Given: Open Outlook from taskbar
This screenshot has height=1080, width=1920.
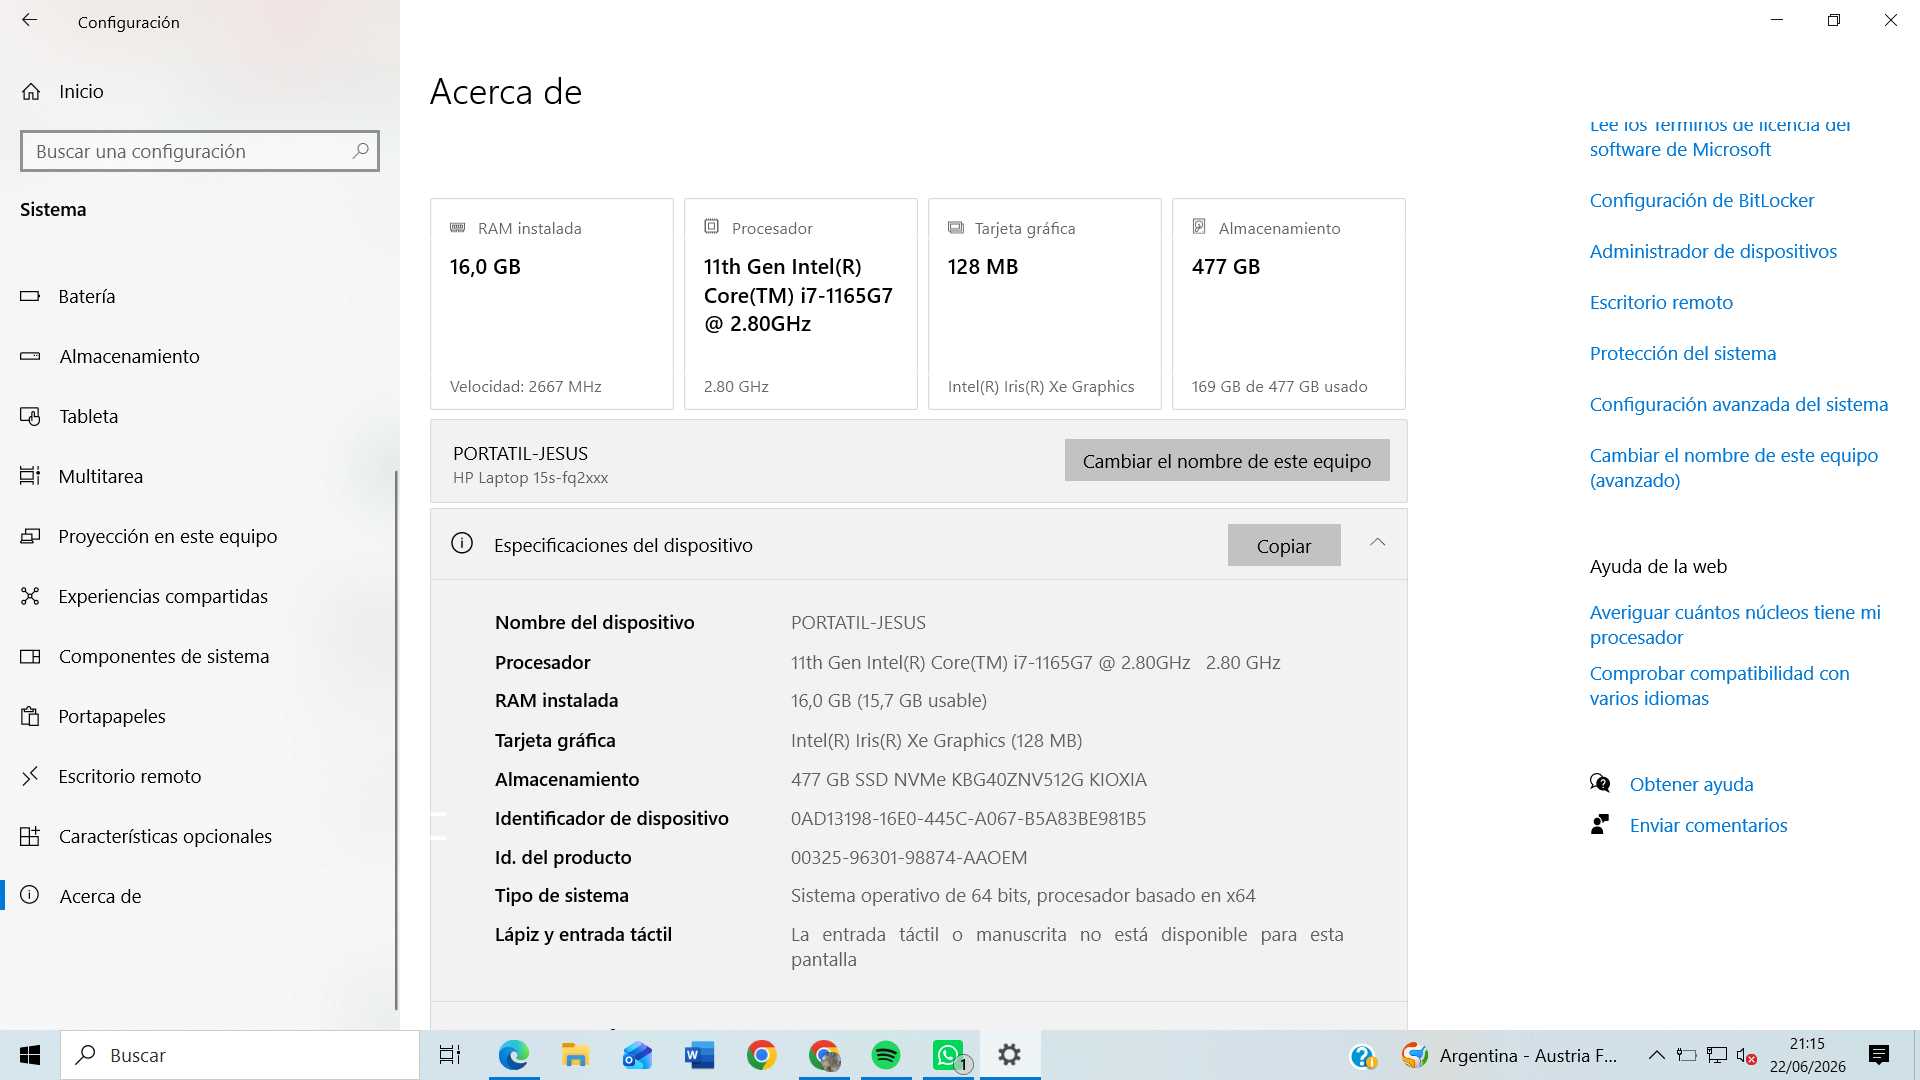Looking at the screenshot, I should click(x=637, y=1055).
